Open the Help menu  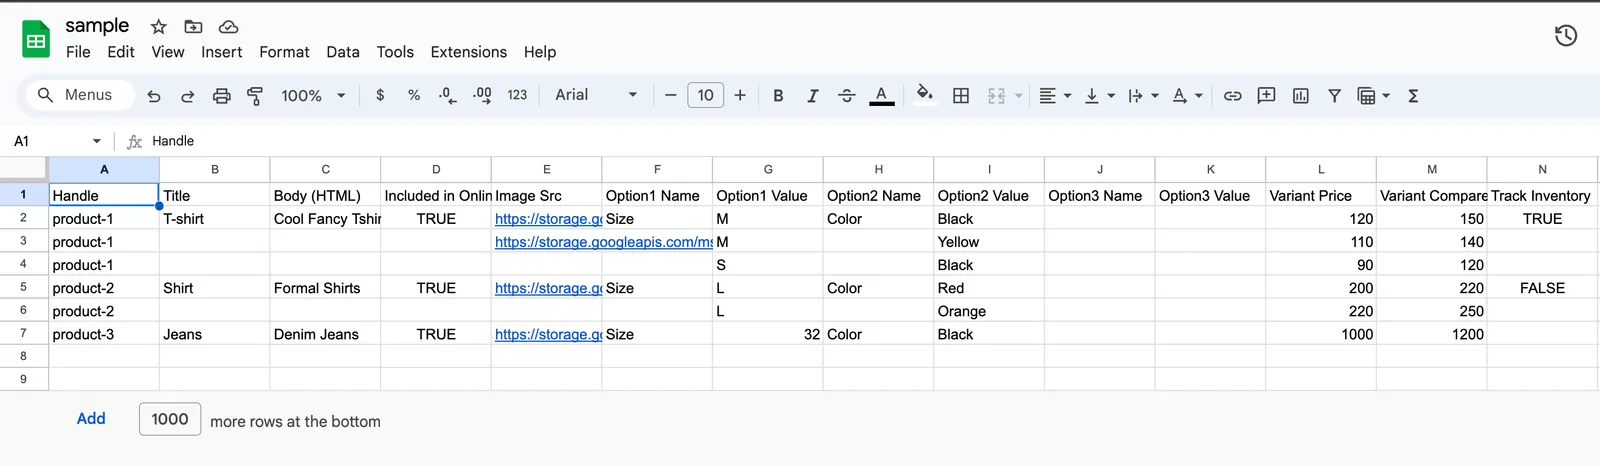click(540, 52)
